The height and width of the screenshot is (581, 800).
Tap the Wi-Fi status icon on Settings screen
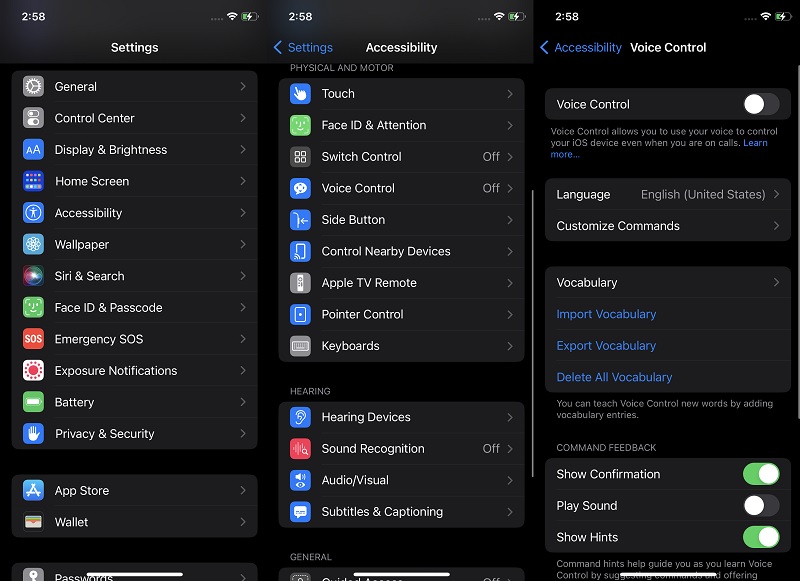[x=232, y=16]
